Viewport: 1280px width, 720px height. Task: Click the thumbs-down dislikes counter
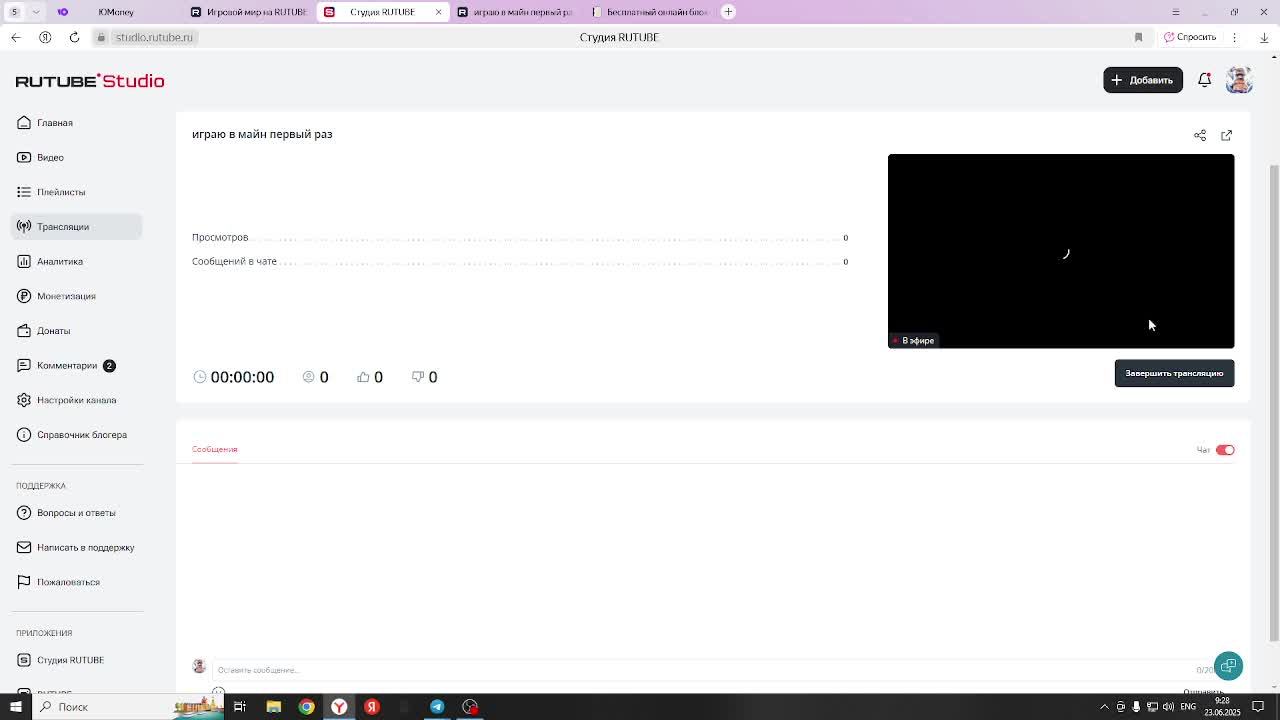424,377
